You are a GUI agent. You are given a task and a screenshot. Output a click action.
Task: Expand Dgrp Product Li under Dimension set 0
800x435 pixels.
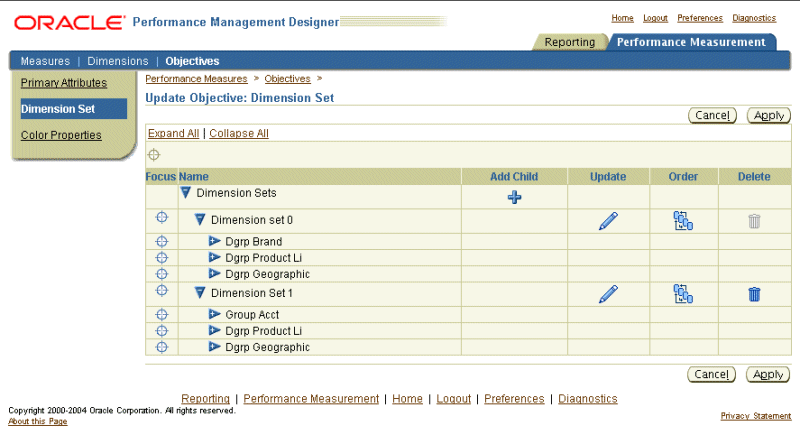pos(214,257)
